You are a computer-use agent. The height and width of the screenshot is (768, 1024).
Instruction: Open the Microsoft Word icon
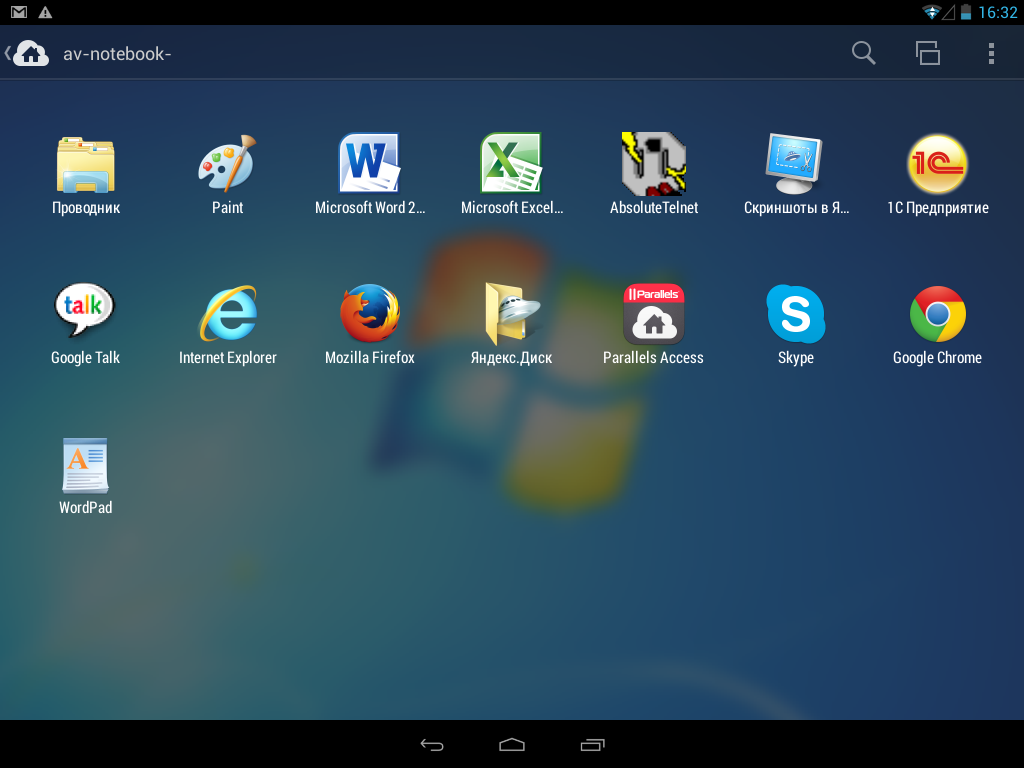tap(369, 163)
